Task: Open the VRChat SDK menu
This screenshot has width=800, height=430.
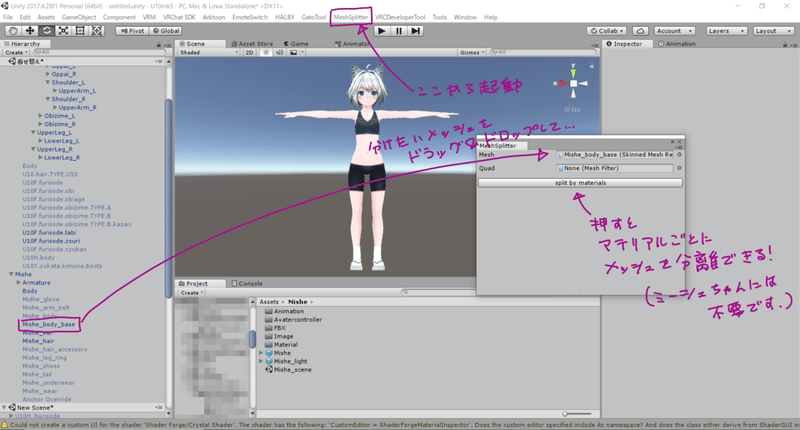Action: pos(179,17)
